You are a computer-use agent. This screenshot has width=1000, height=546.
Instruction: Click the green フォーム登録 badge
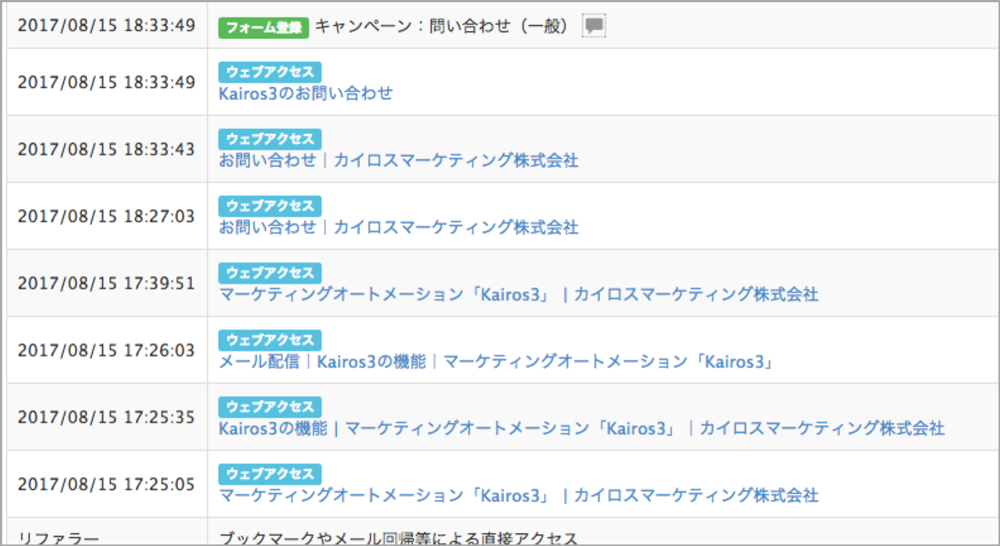click(263, 27)
